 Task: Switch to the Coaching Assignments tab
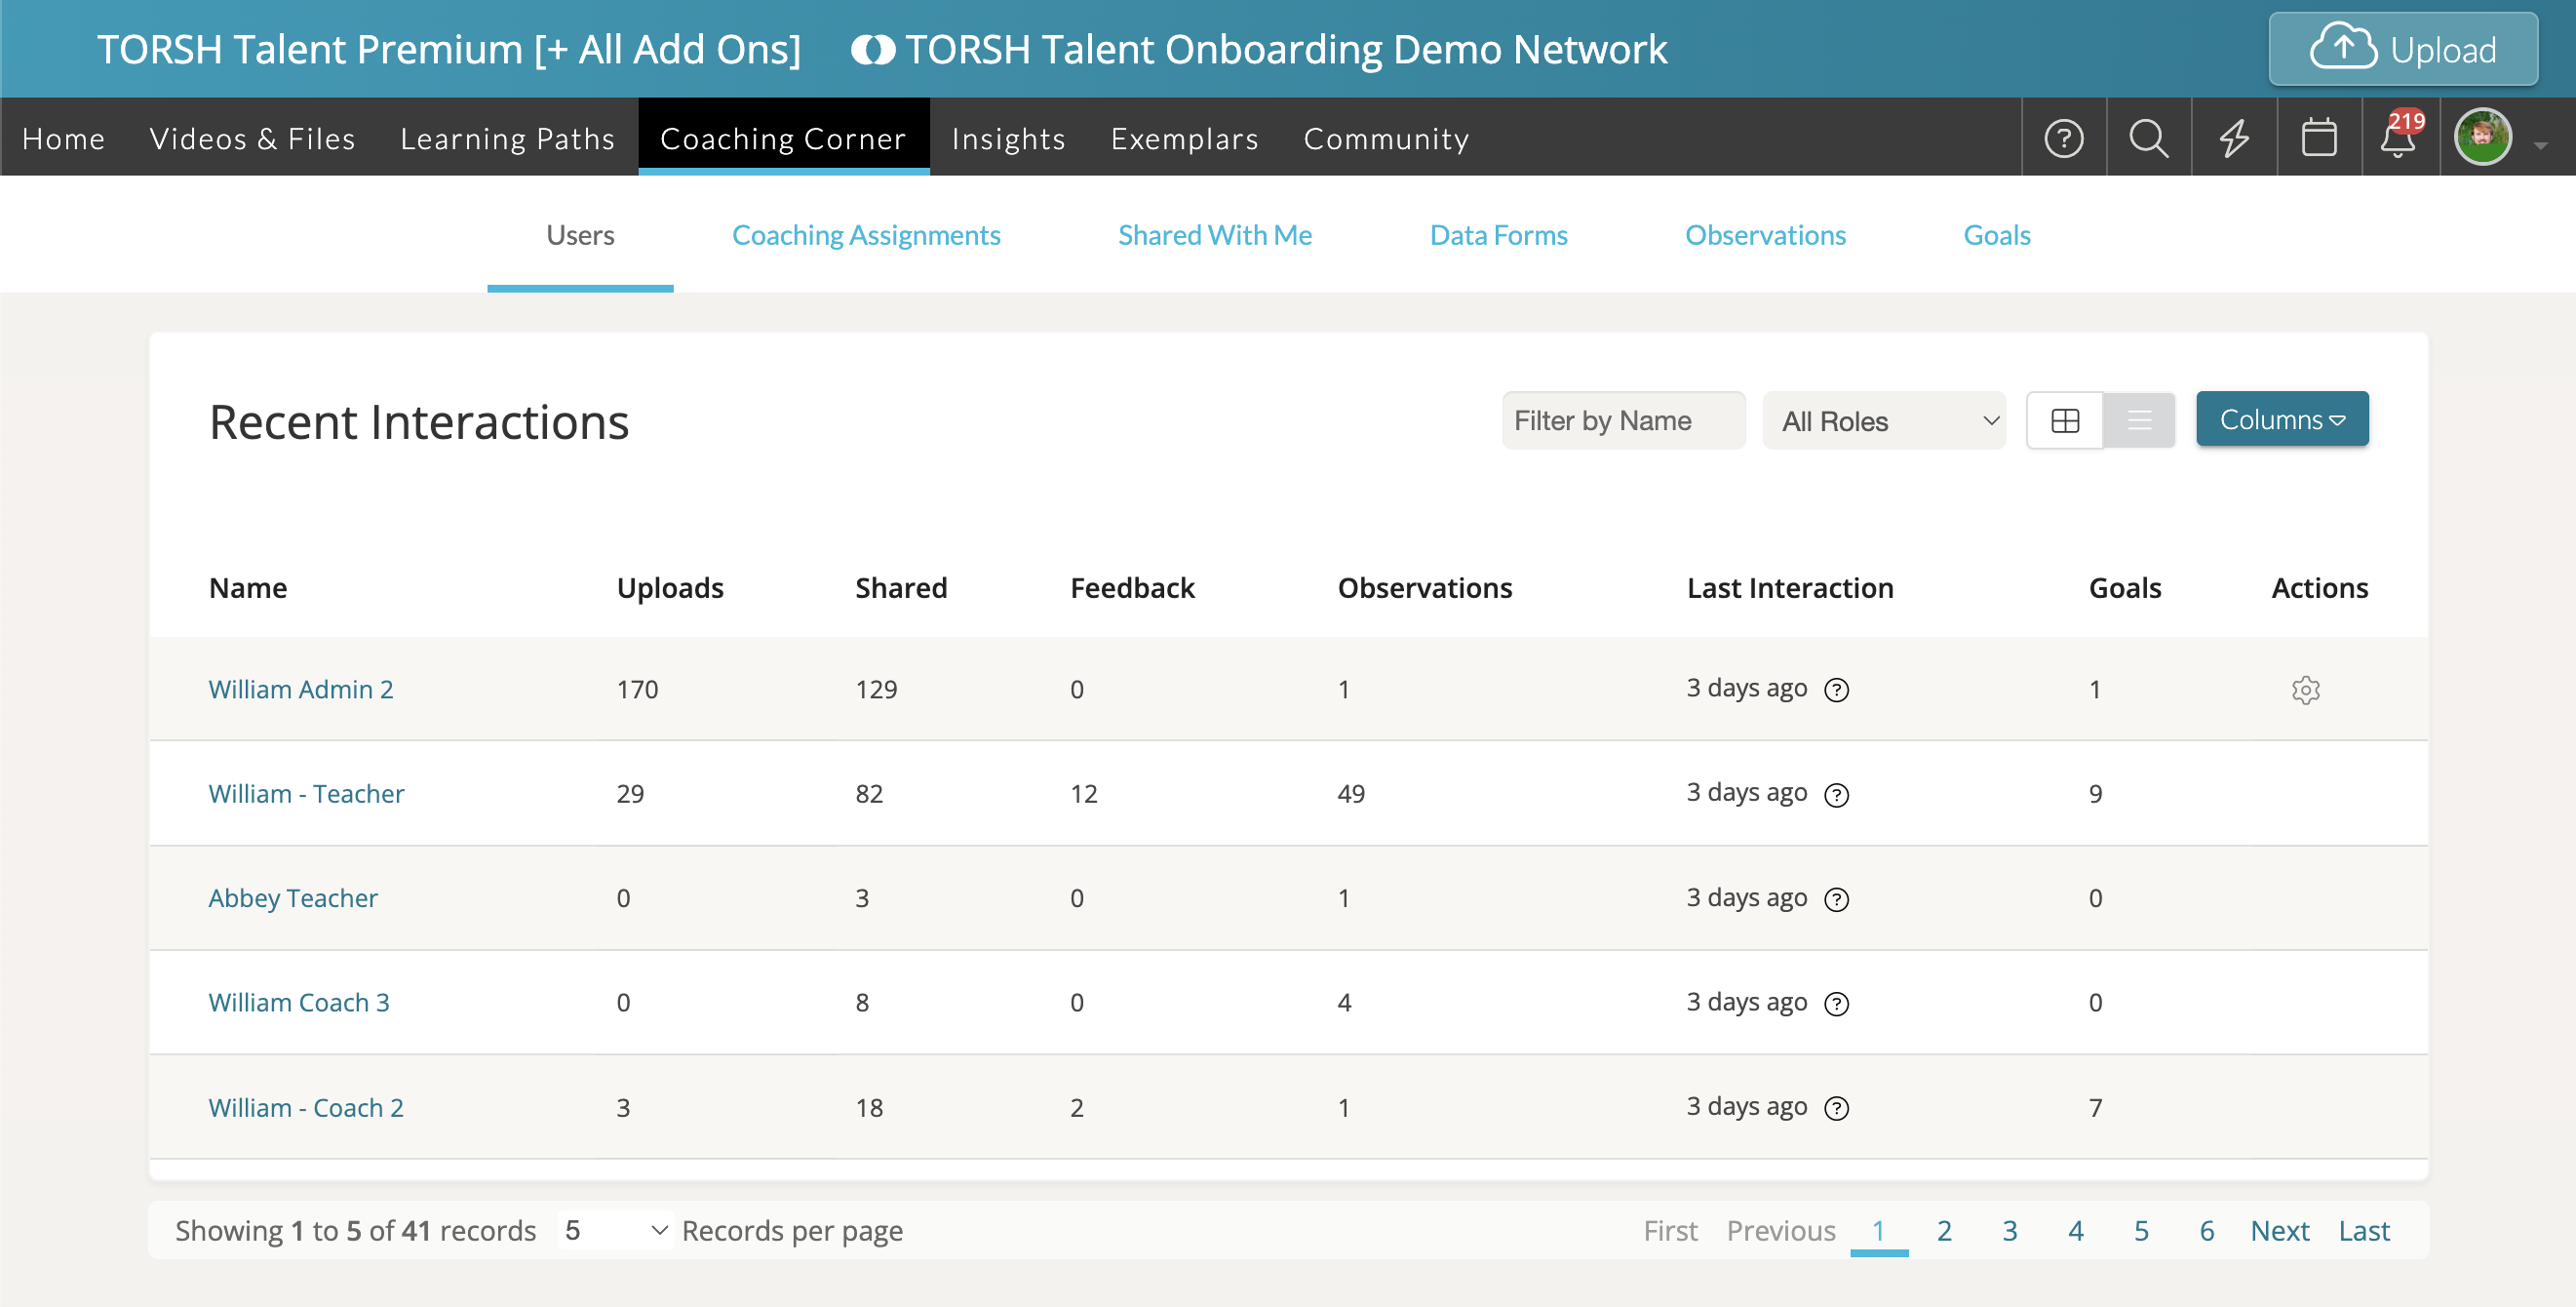(x=865, y=235)
